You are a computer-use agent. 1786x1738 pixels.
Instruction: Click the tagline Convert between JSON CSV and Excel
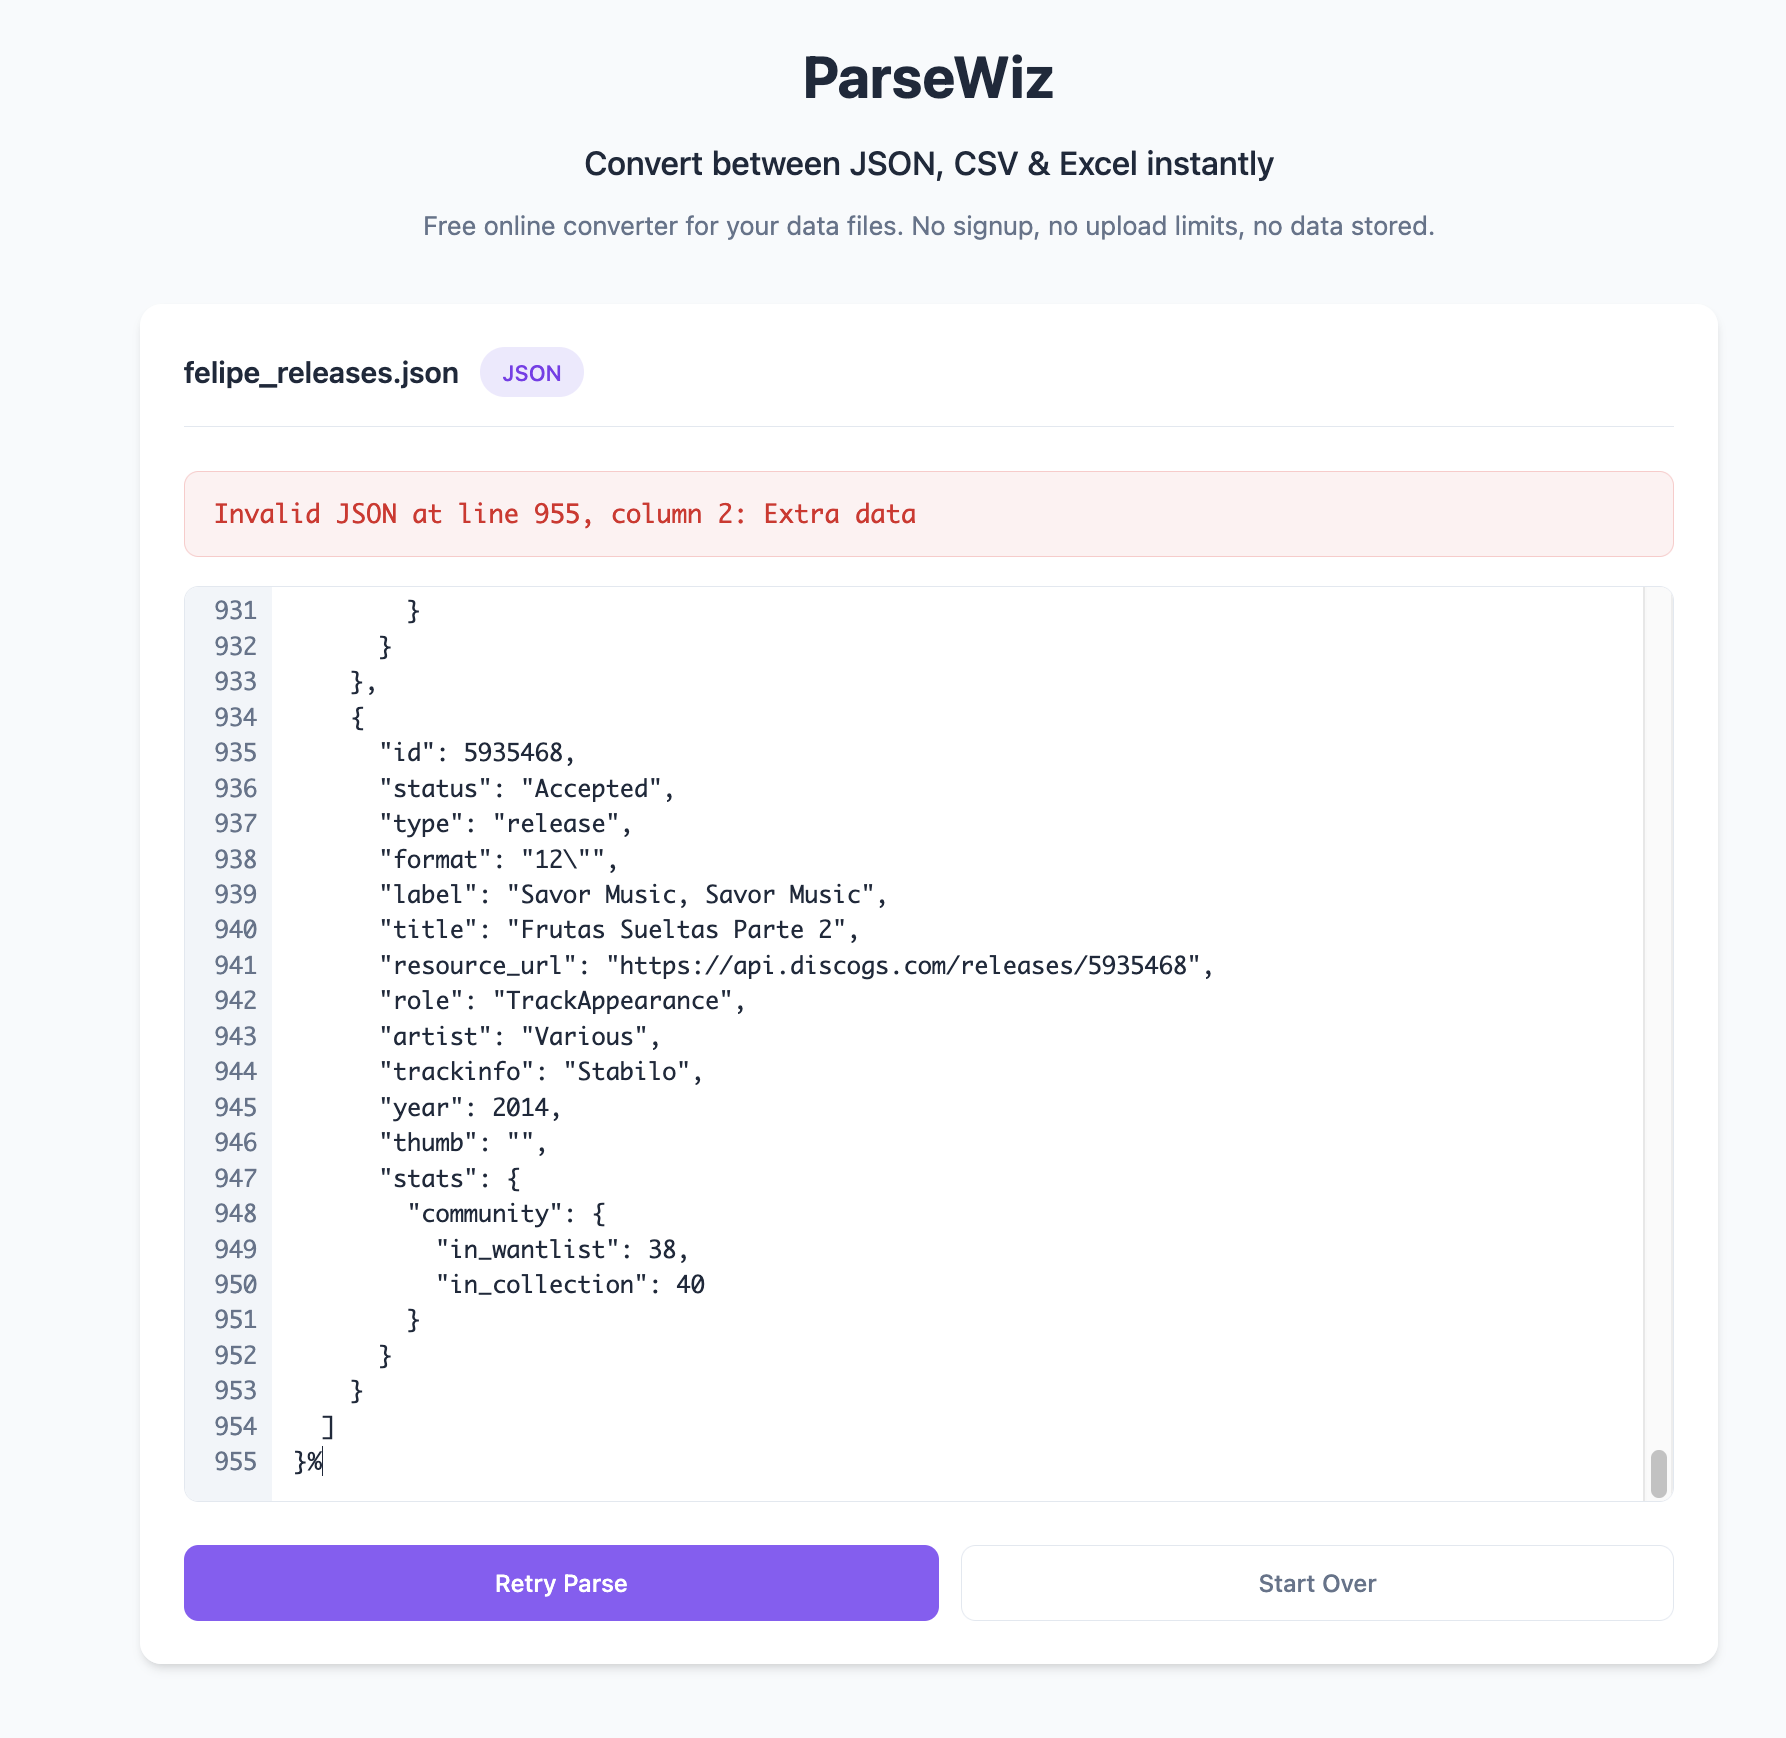tap(928, 163)
